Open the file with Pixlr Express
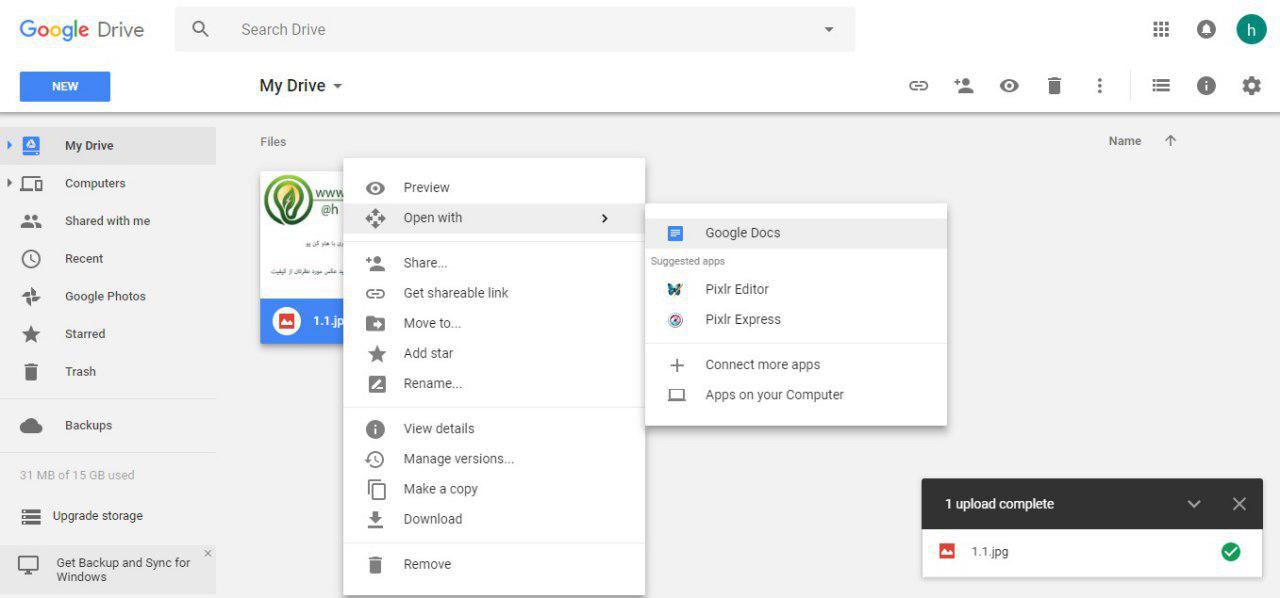The height and width of the screenshot is (598, 1280). click(796, 319)
